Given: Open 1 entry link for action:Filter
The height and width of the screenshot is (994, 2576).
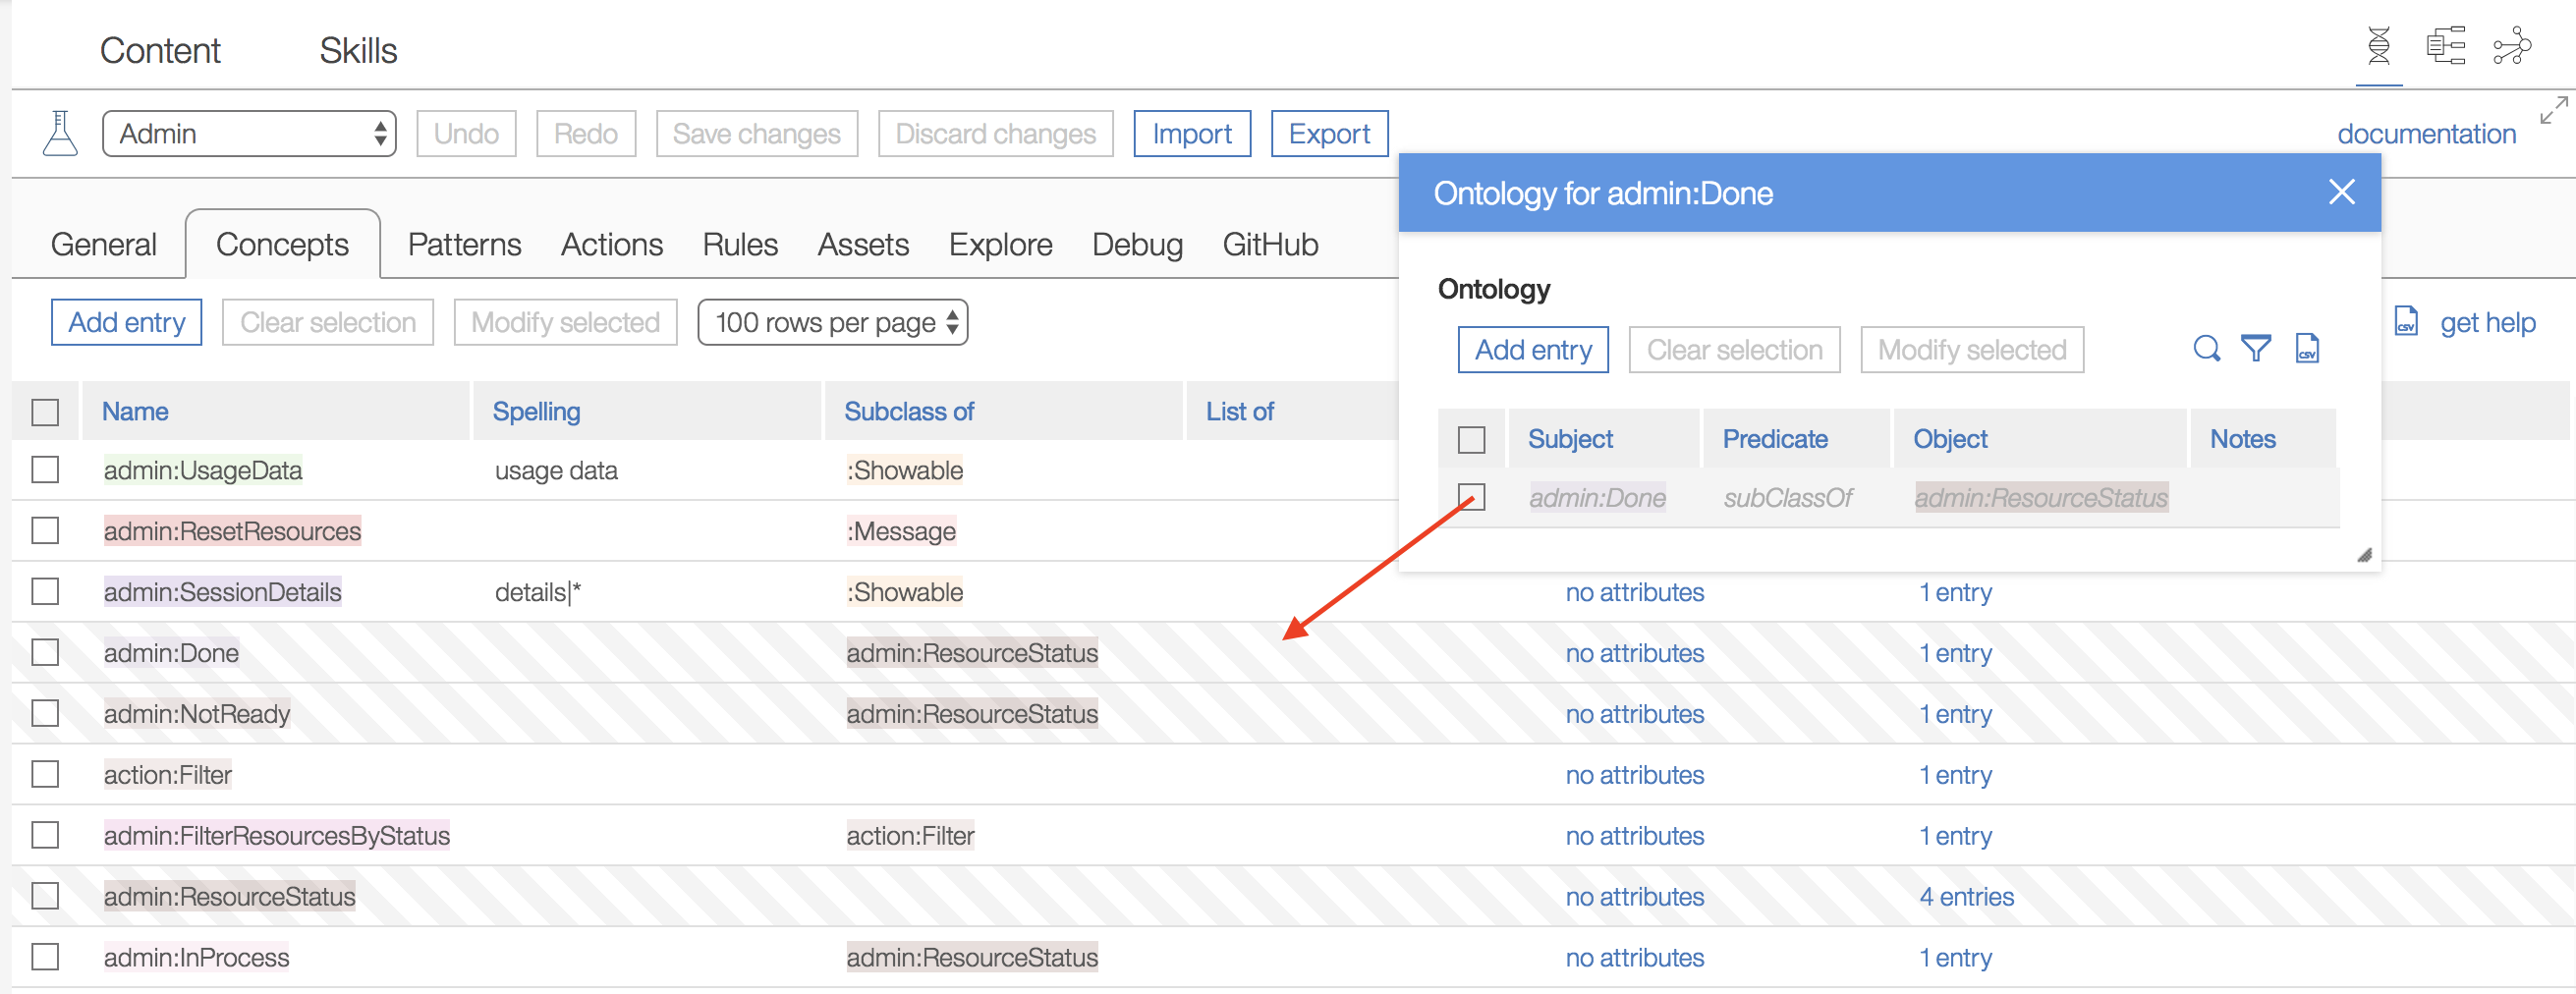Looking at the screenshot, I should click(x=1955, y=775).
